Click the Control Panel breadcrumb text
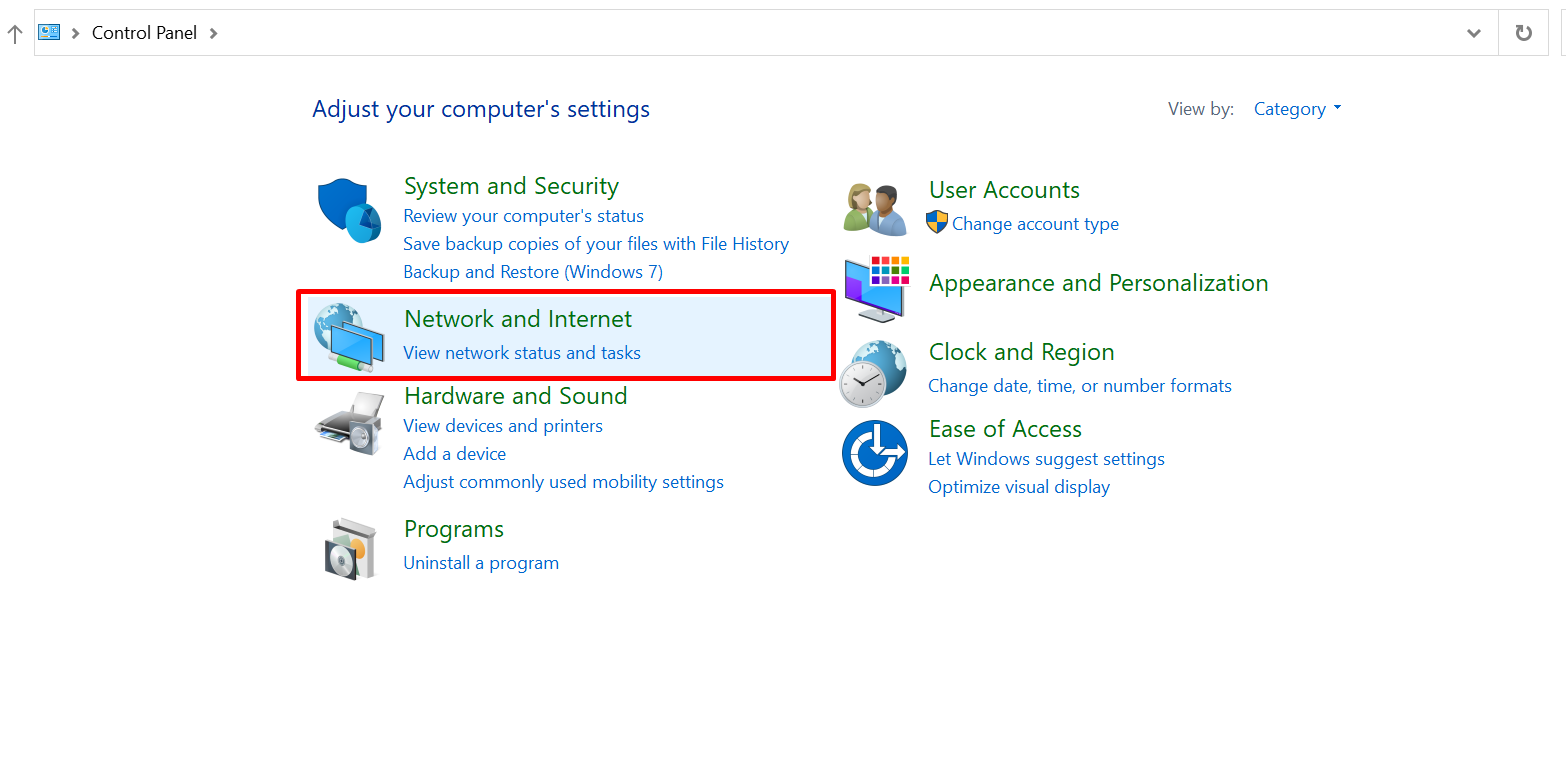 [x=144, y=33]
